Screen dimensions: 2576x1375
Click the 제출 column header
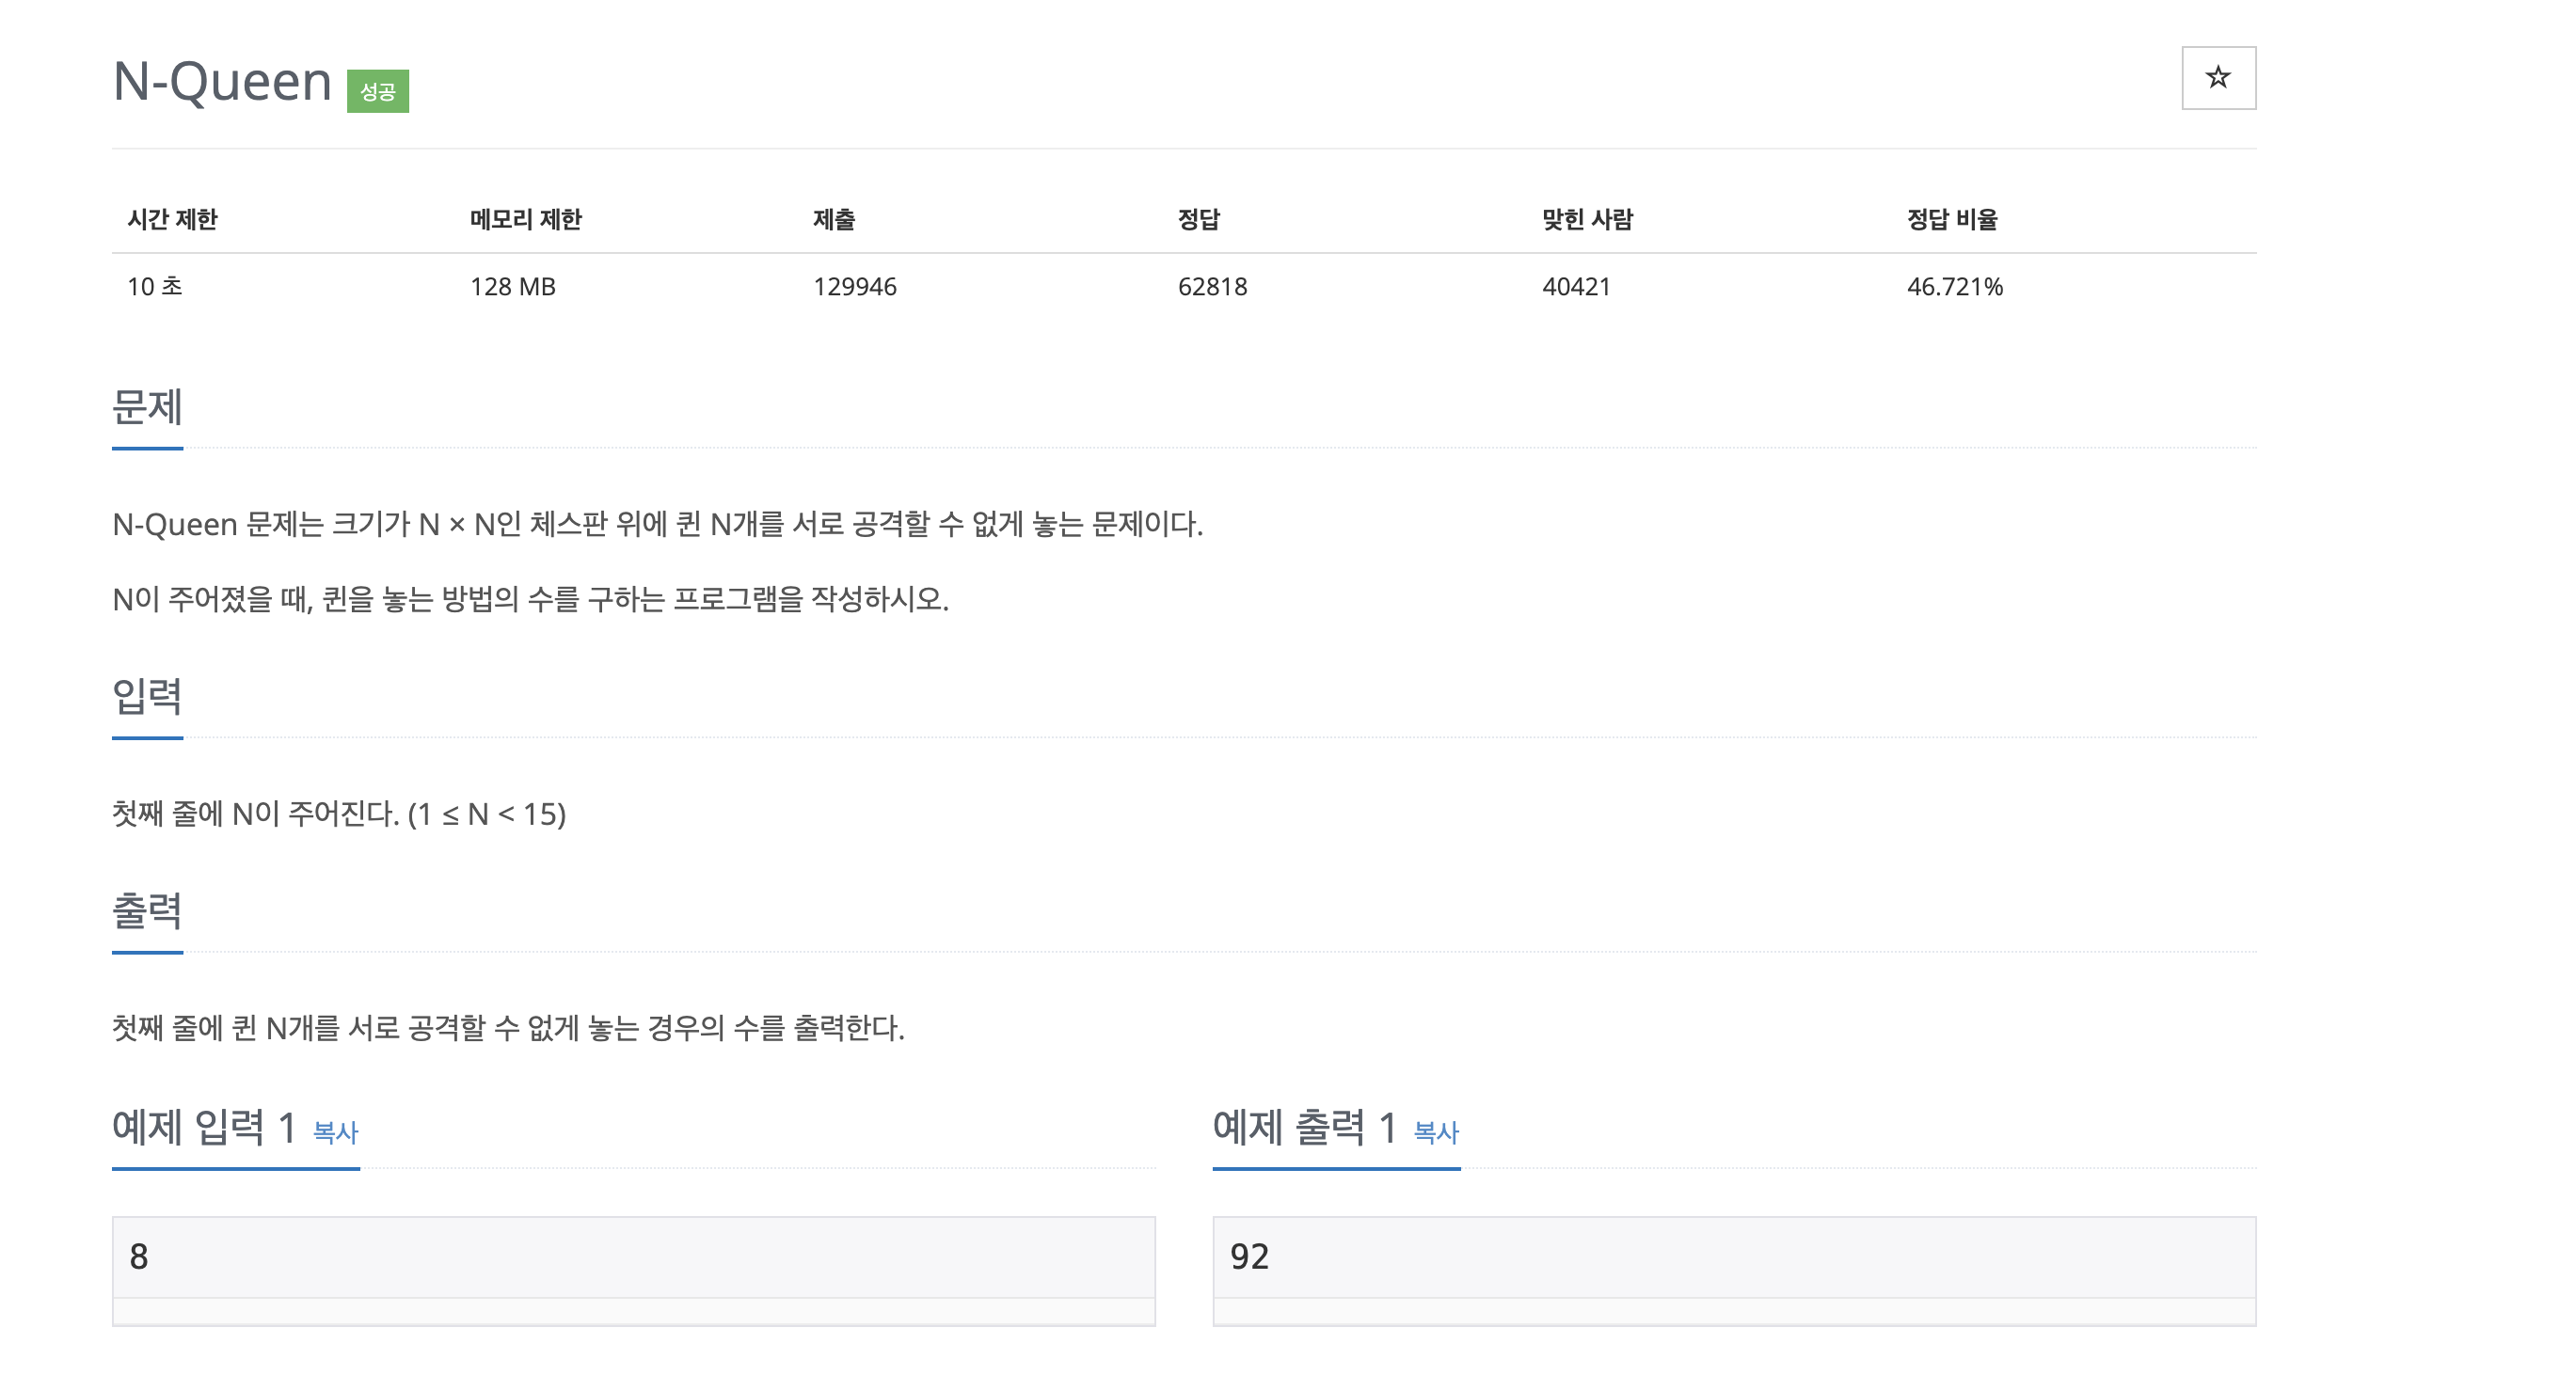[833, 219]
